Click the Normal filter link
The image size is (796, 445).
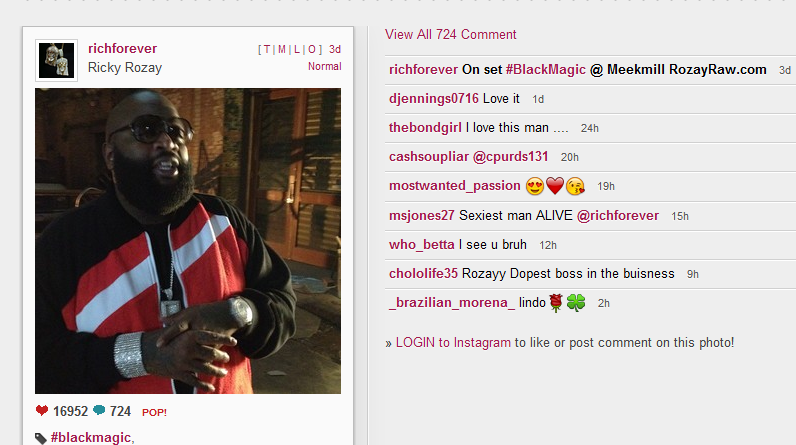pos(324,66)
